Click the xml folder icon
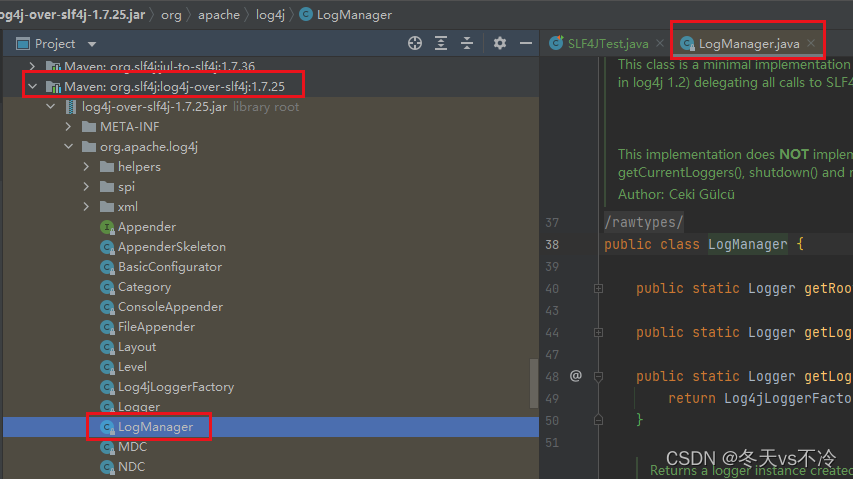Image resolution: width=853 pixels, height=479 pixels. click(x=107, y=207)
